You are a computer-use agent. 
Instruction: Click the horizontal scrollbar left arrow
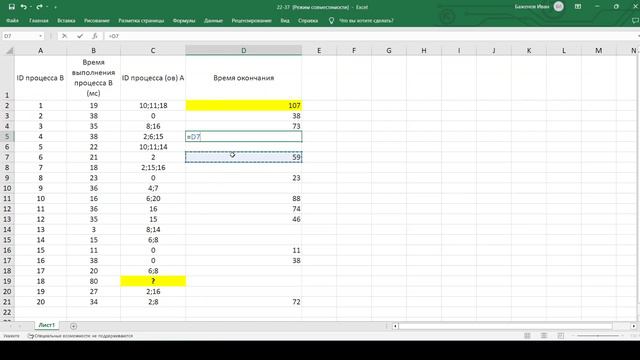click(x=395, y=326)
